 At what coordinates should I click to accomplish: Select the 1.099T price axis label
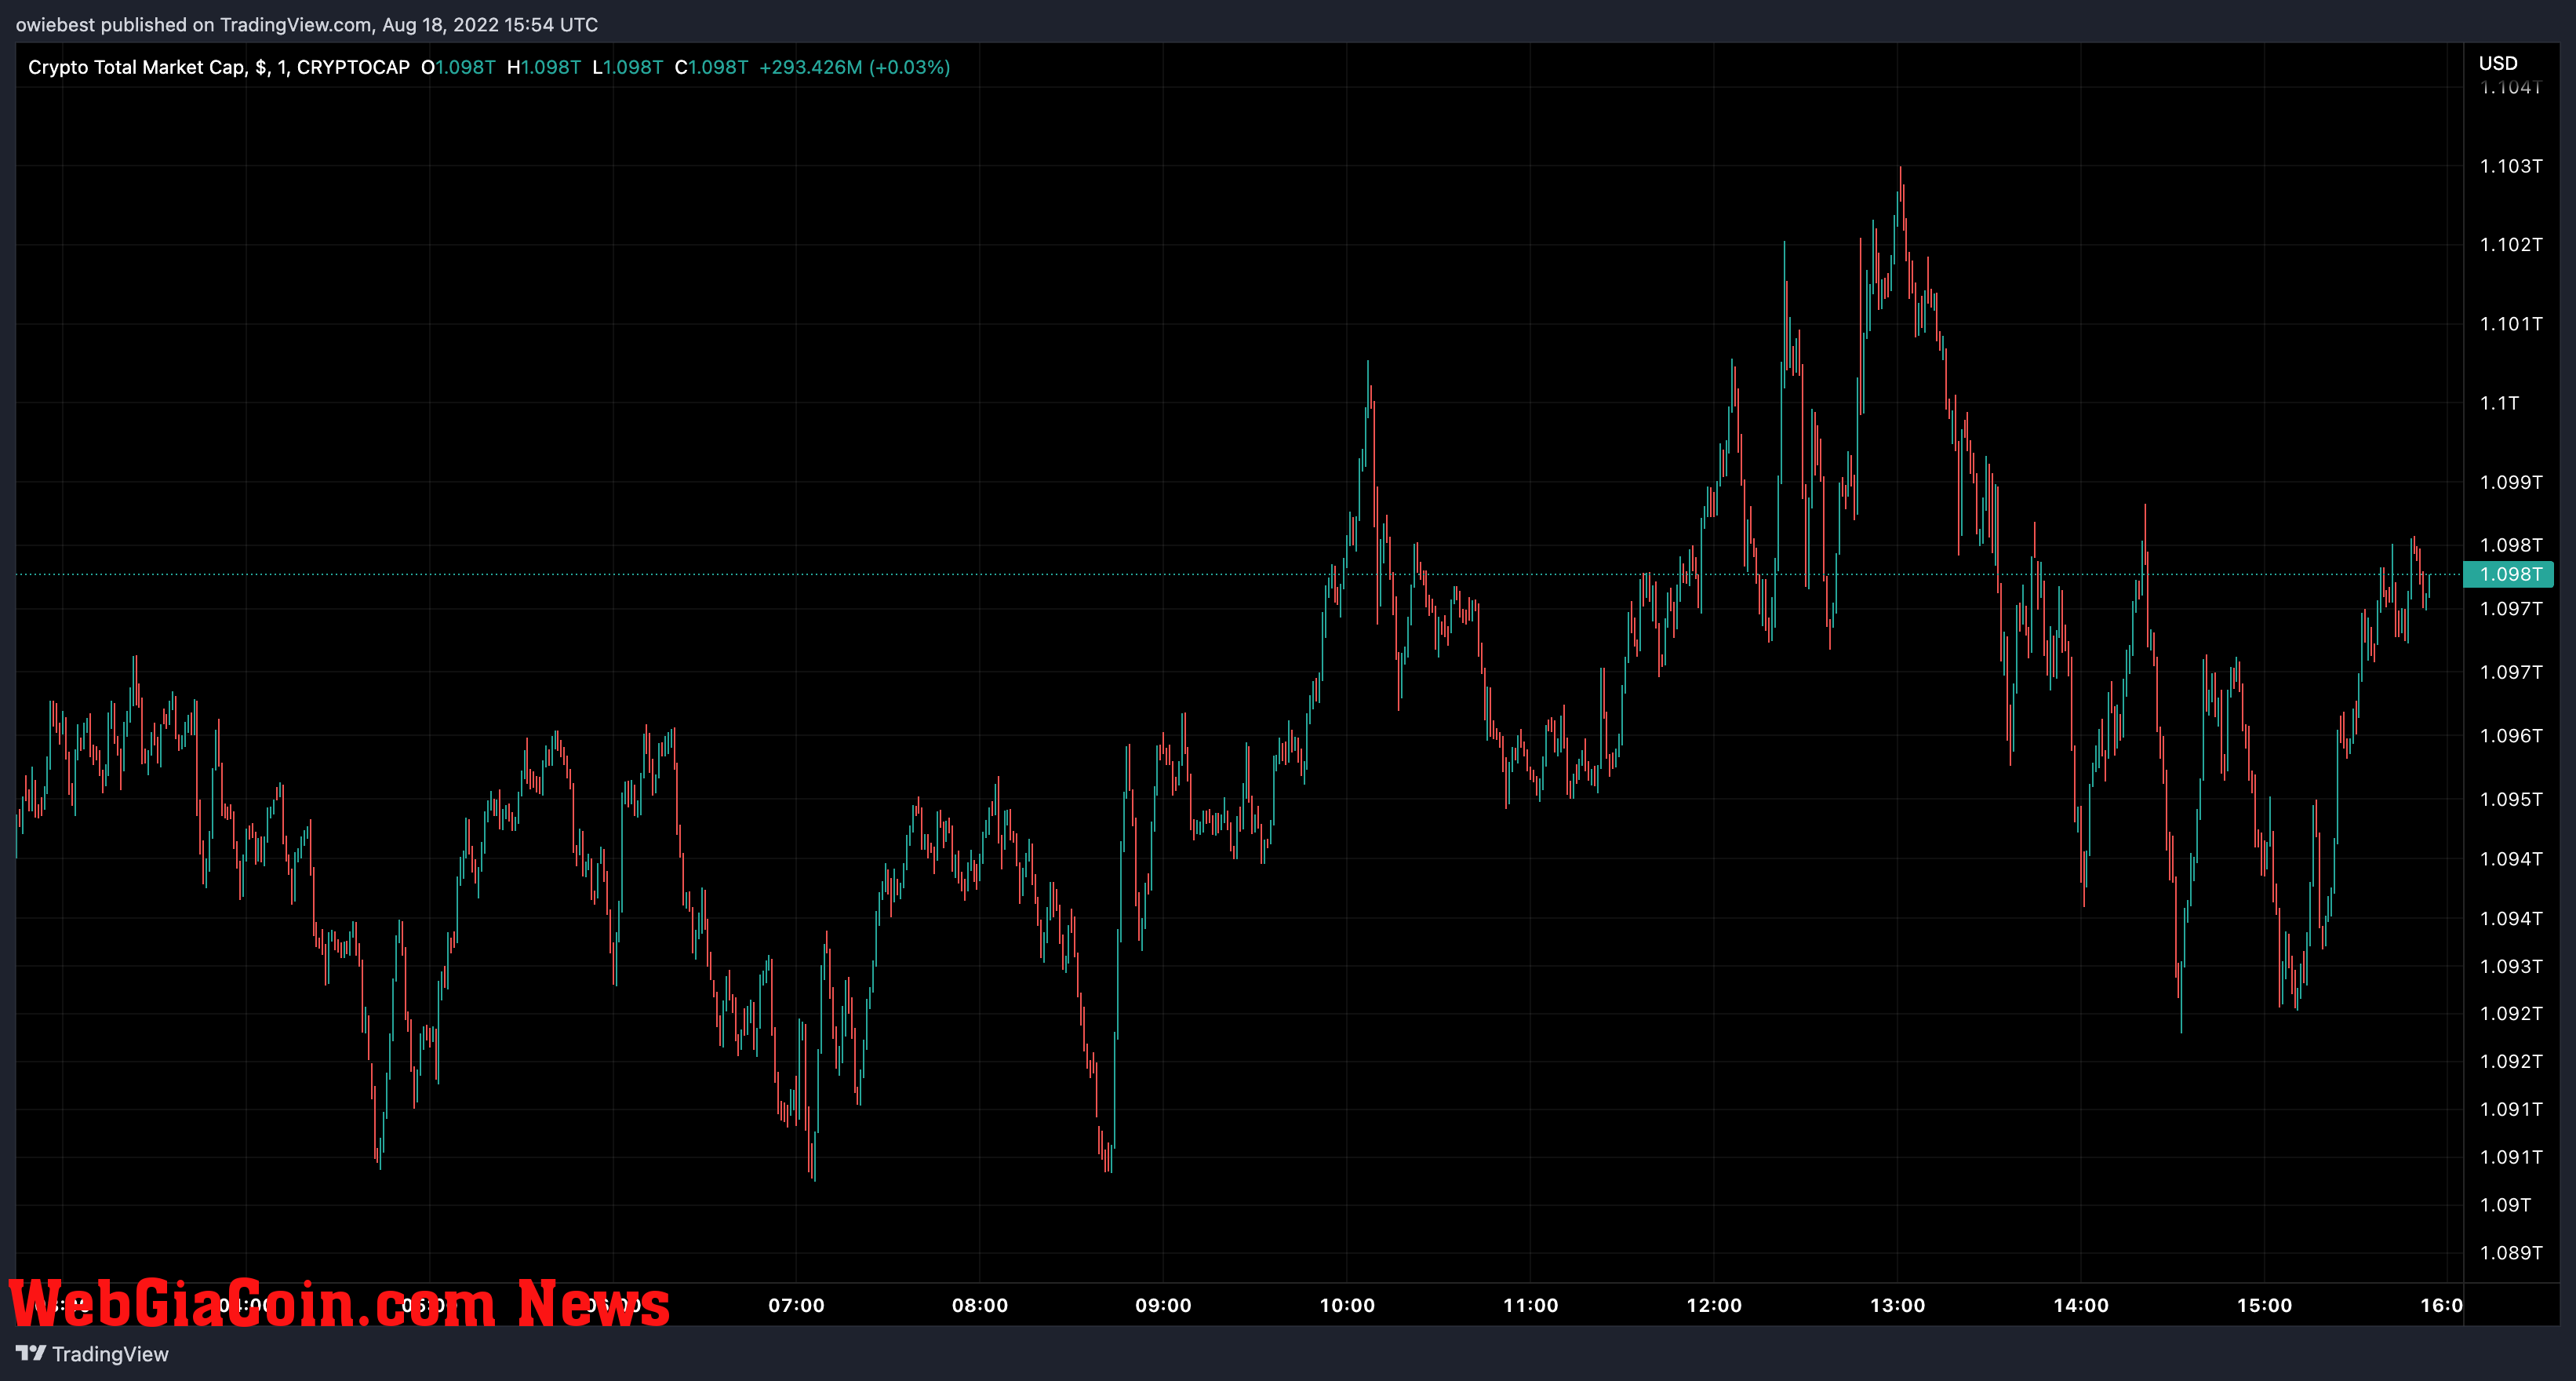coord(2510,482)
